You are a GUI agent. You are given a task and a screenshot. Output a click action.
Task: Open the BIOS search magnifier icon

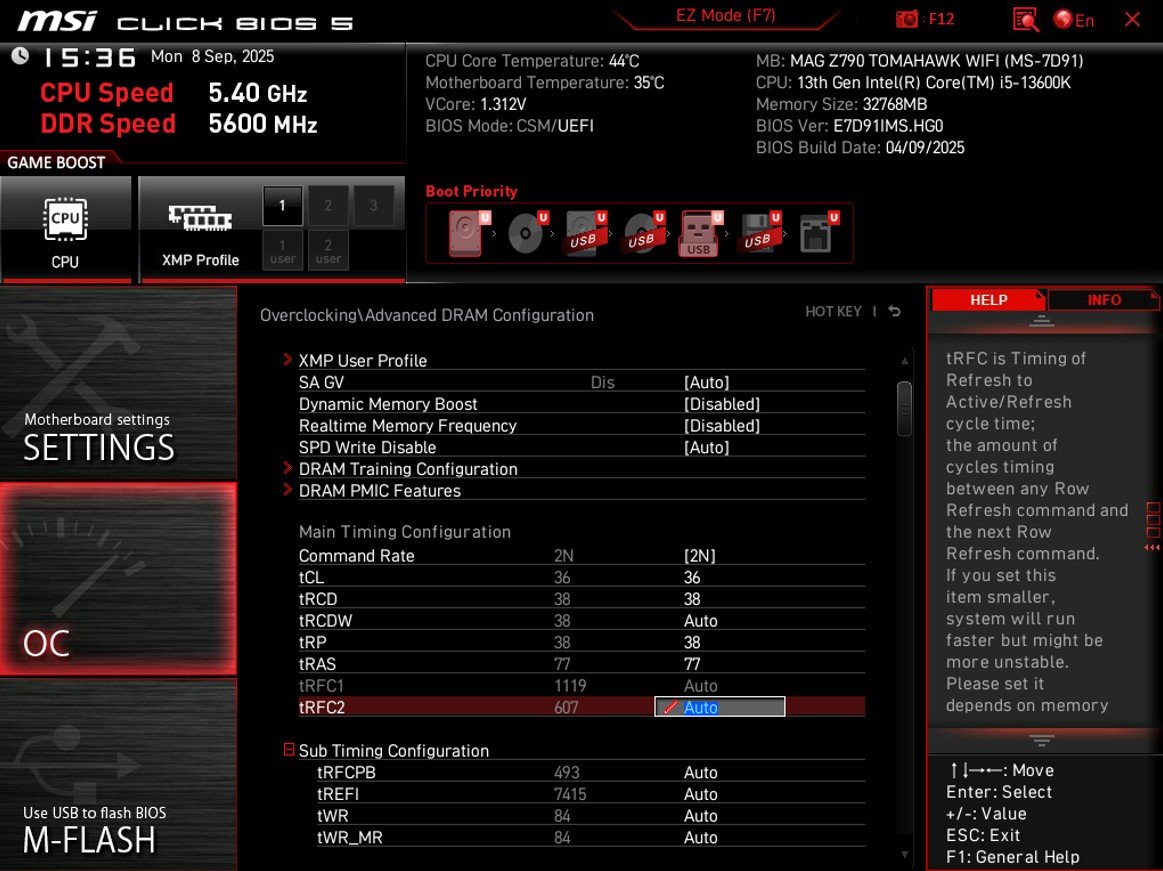[x=1026, y=20]
